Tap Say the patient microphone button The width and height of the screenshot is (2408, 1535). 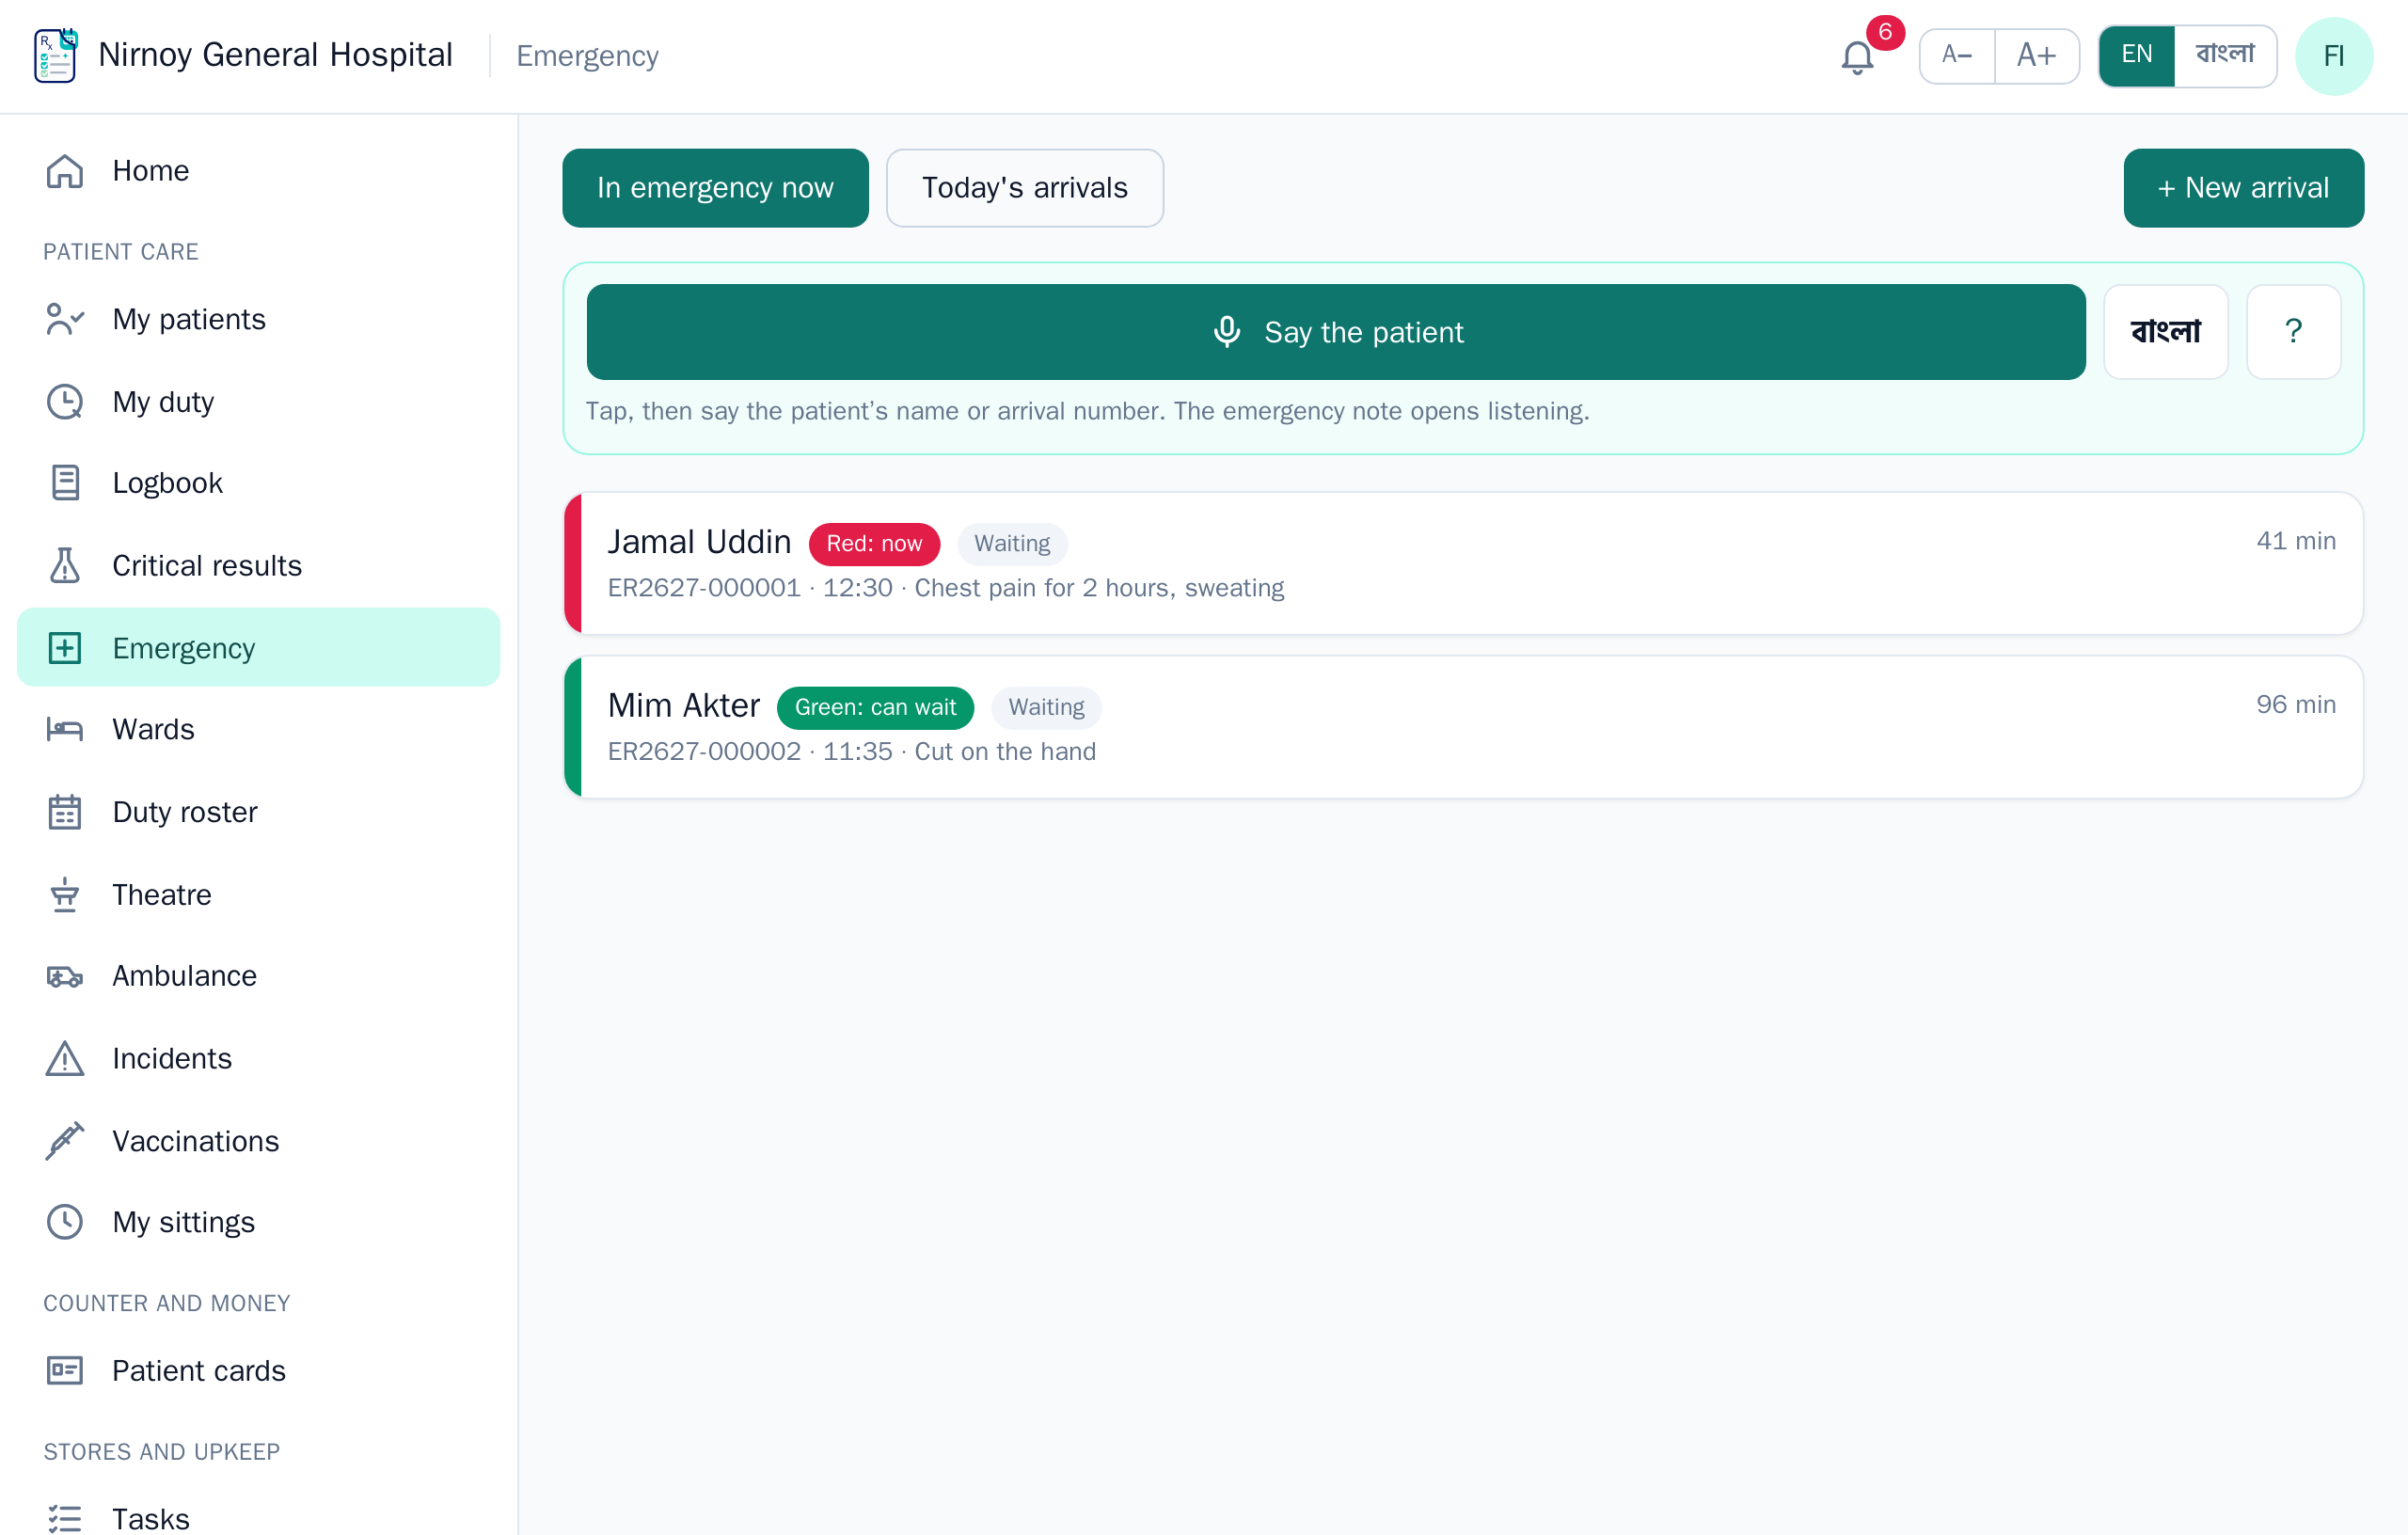point(1335,332)
